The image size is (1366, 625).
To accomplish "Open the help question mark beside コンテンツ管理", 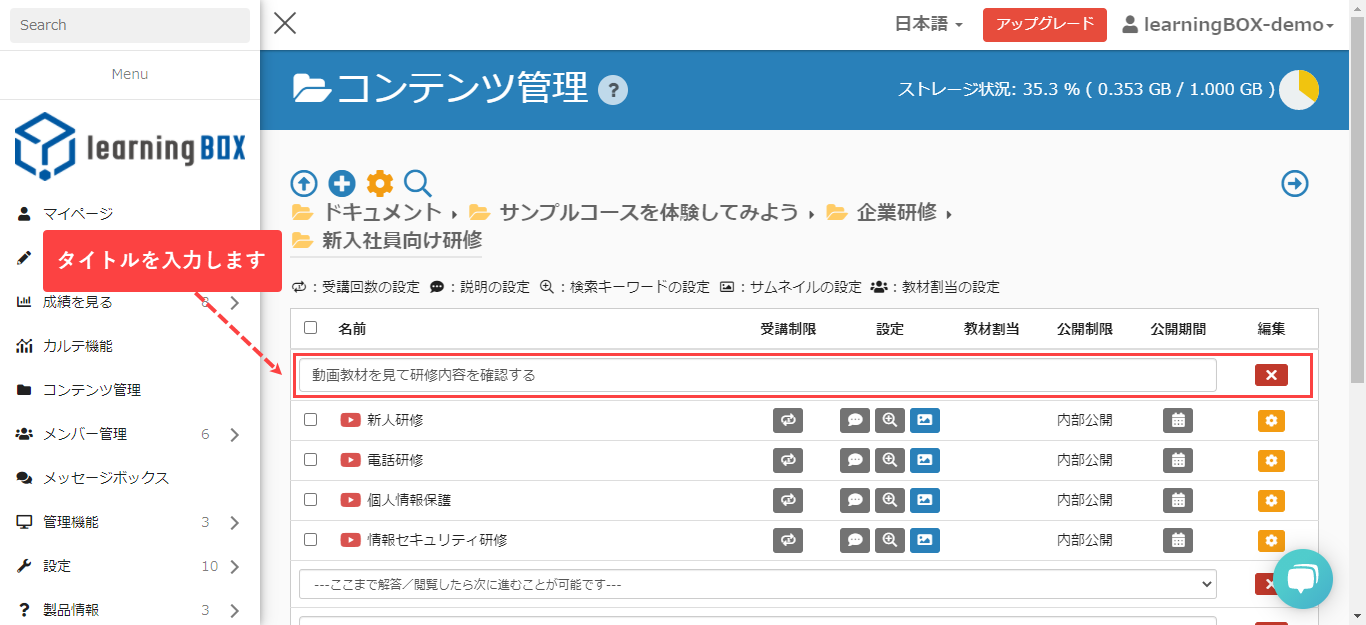I will [x=612, y=91].
